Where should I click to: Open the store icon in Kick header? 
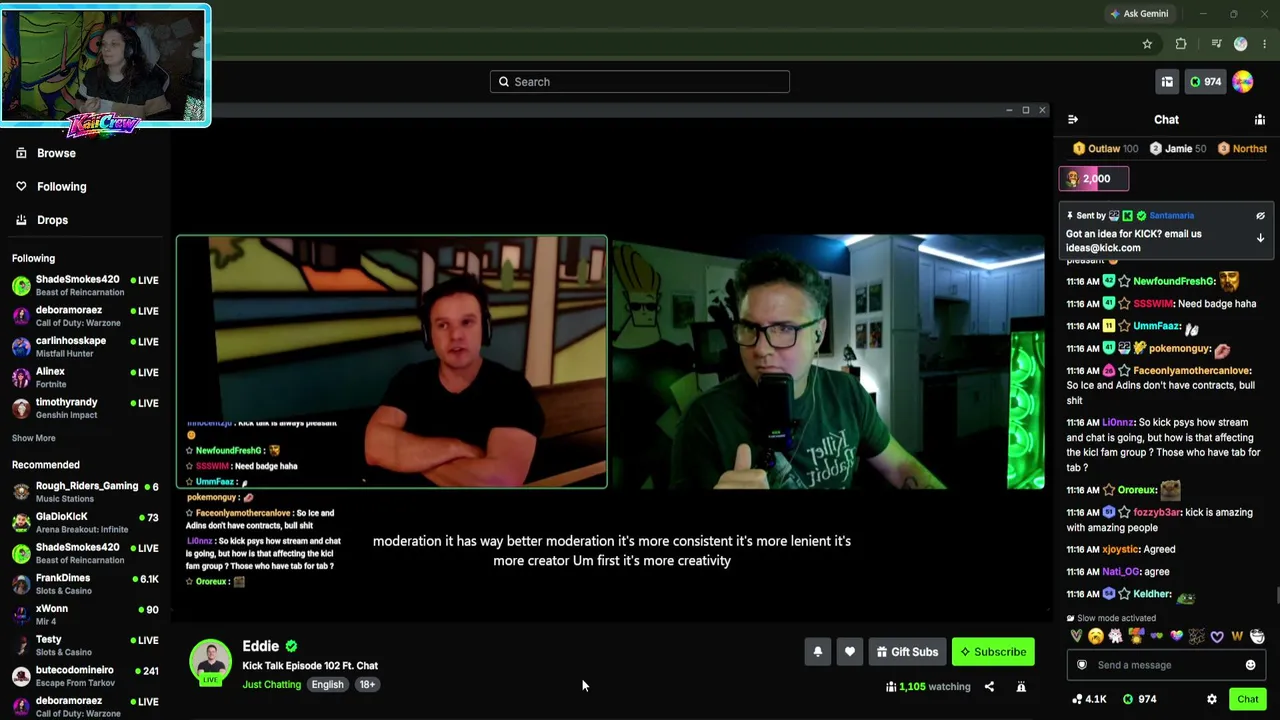click(1167, 82)
